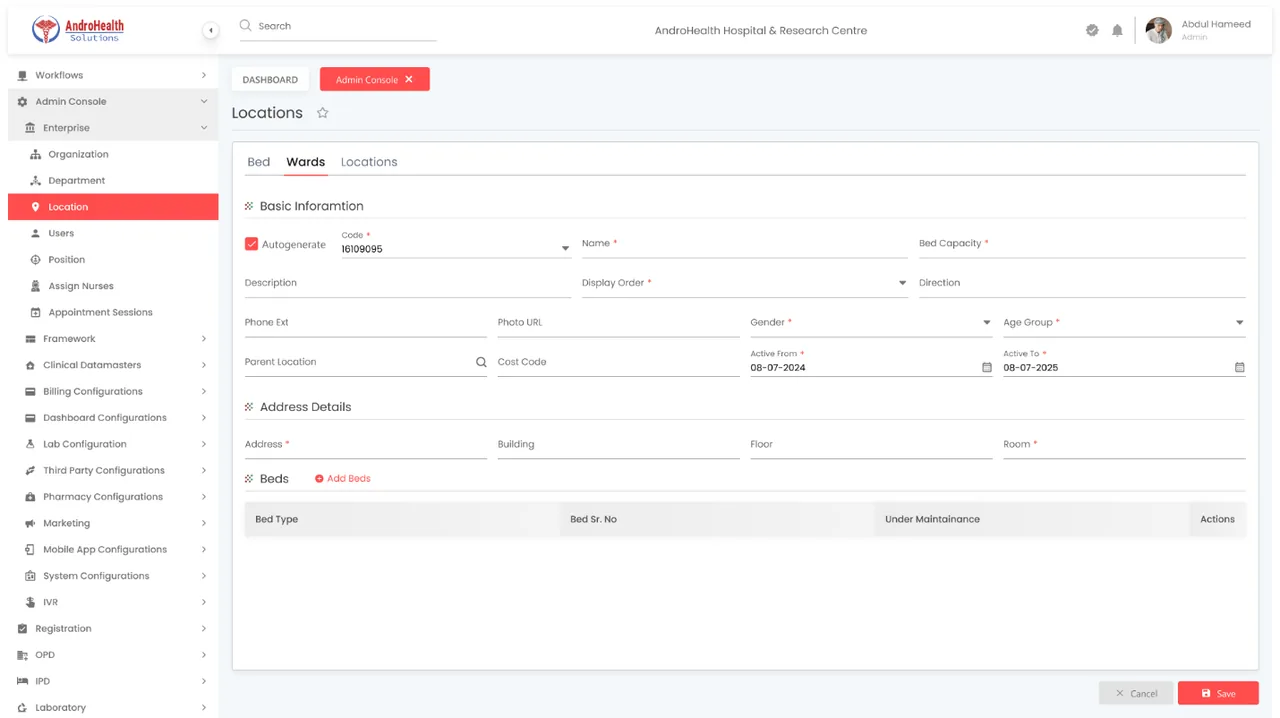
Task: Collapse sidebar with the arrow button
Action: pyautogui.click(x=210, y=31)
